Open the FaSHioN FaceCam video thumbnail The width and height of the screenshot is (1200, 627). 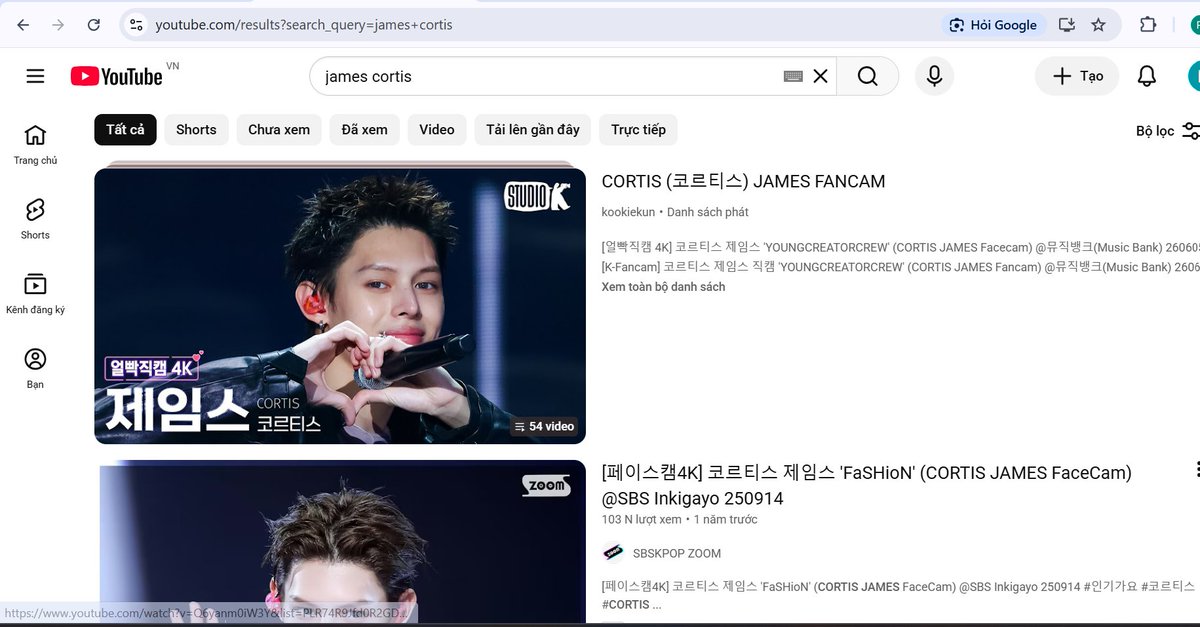[x=342, y=543]
